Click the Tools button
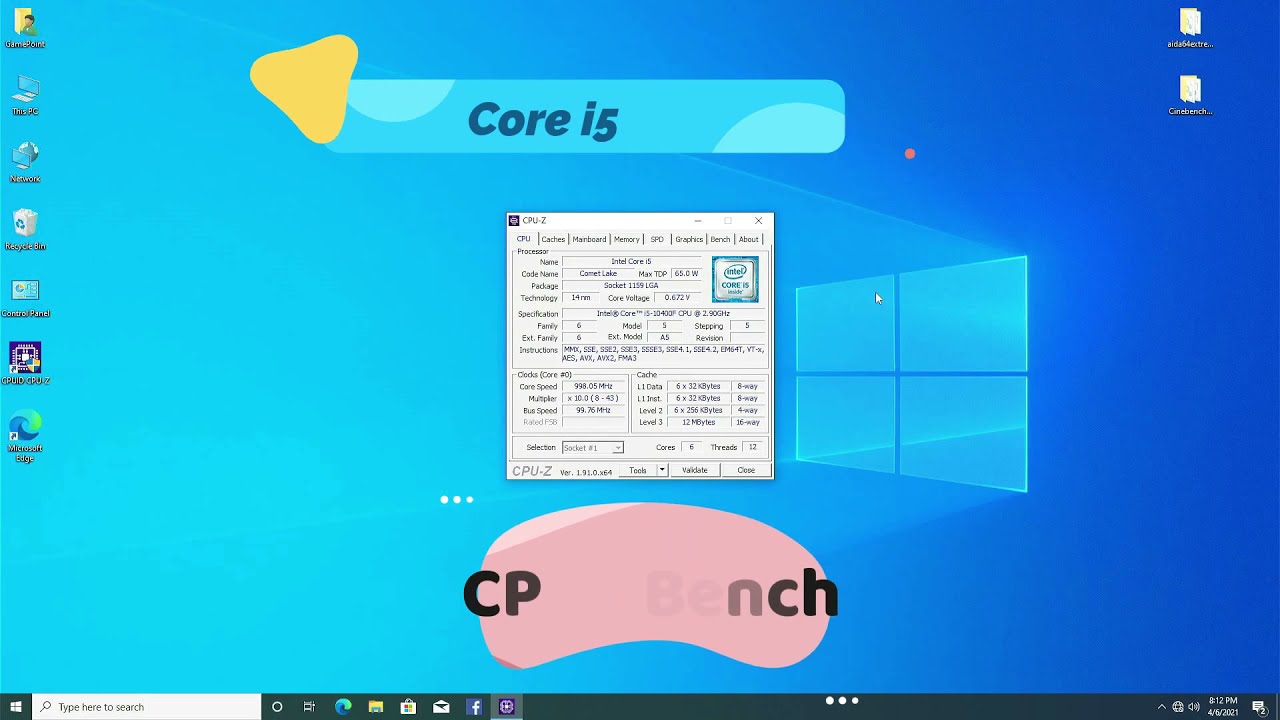This screenshot has height=720, width=1280. pyautogui.click(x=637, y=470)
